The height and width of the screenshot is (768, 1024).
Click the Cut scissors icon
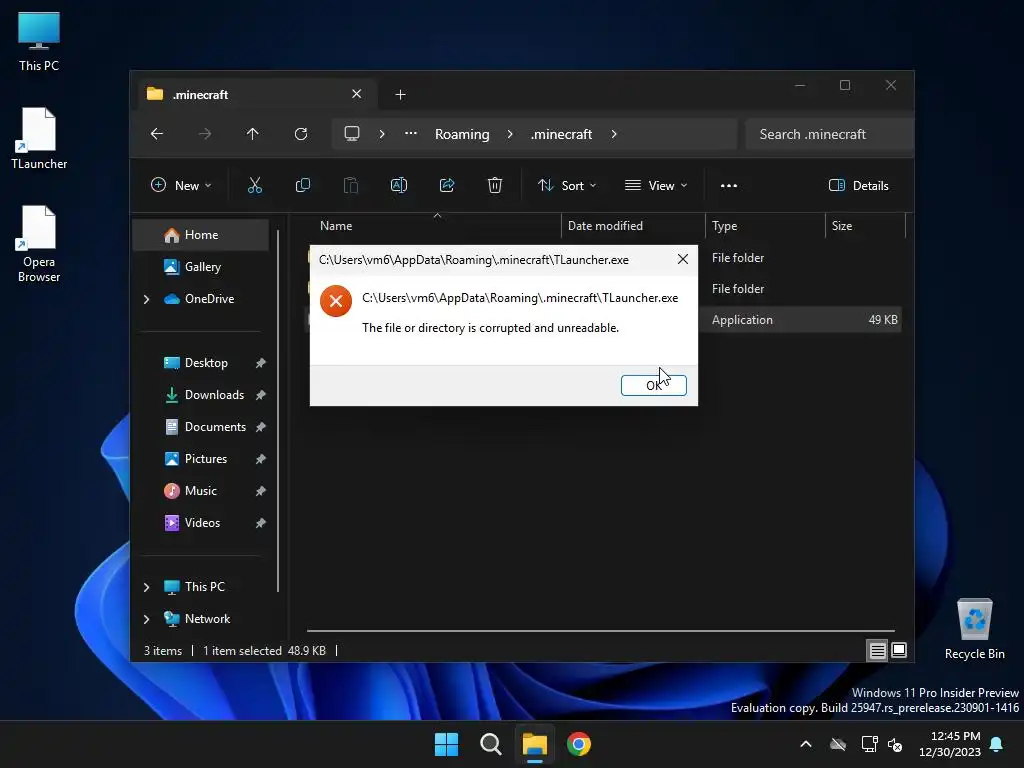tap(255, 185)
